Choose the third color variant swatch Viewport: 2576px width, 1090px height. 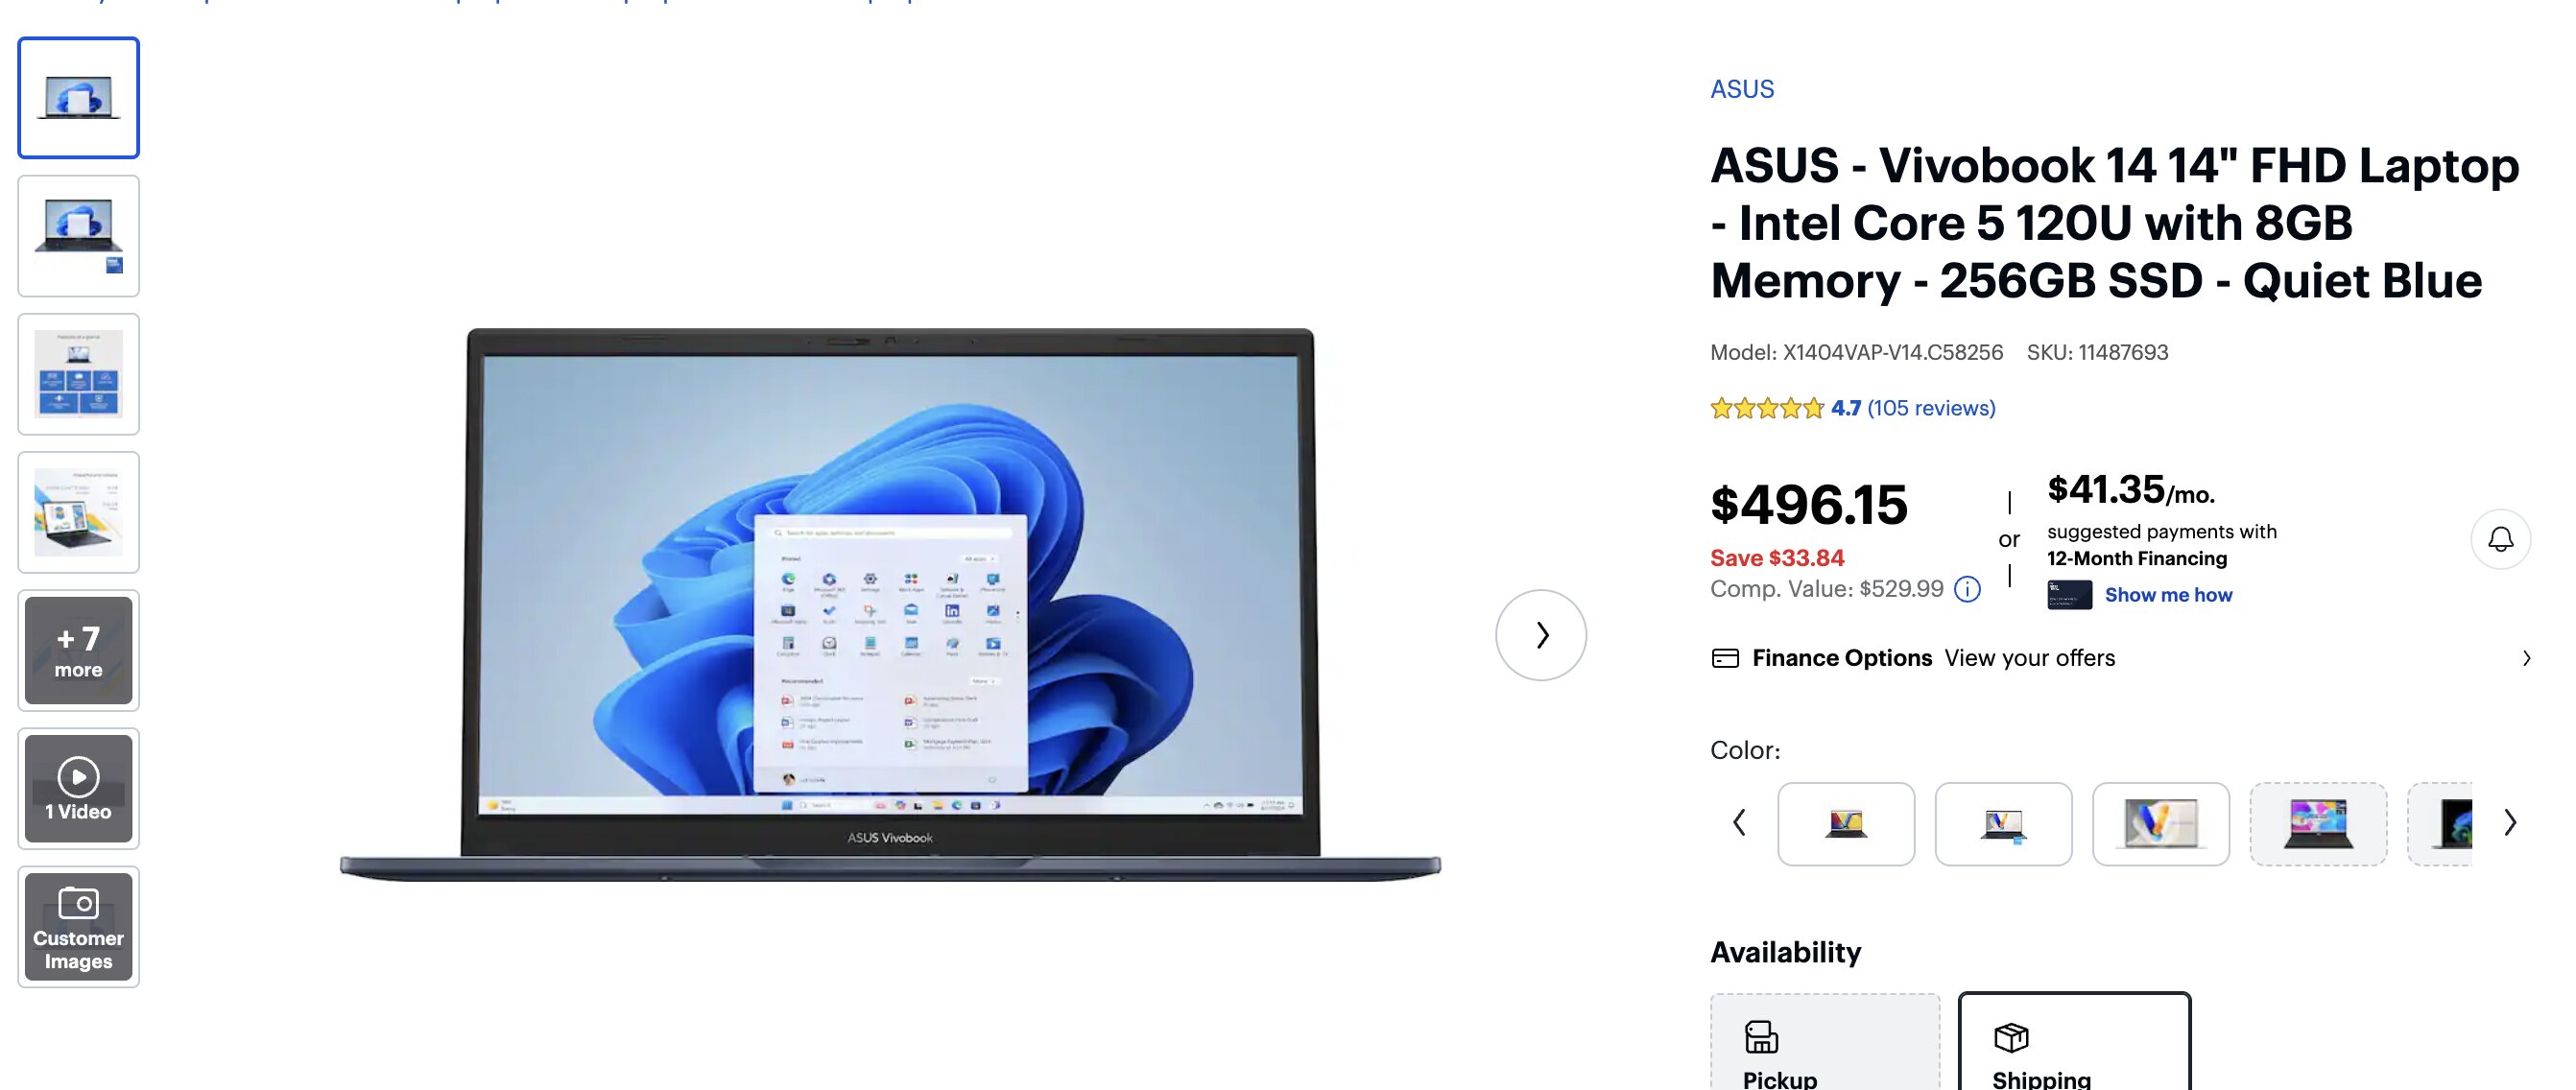pyautogui.click(x=2160, y=824)
